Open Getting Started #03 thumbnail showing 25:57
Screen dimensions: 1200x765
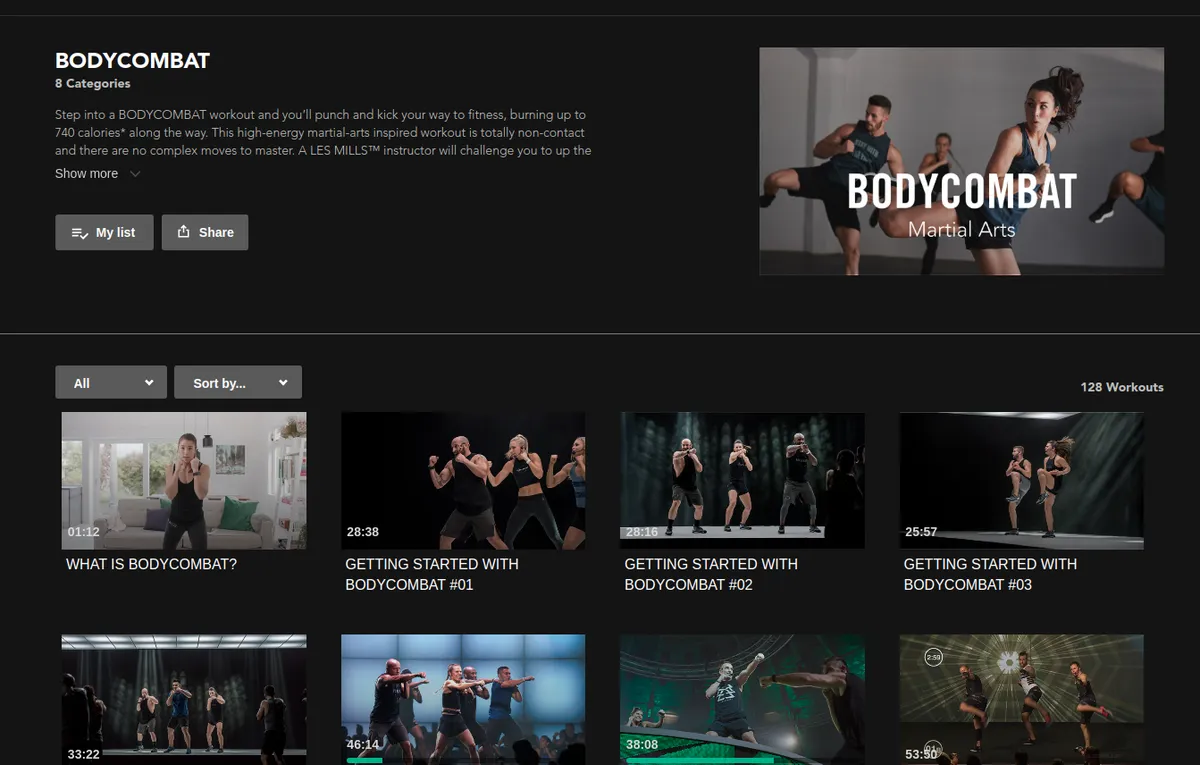(1021, 480)
